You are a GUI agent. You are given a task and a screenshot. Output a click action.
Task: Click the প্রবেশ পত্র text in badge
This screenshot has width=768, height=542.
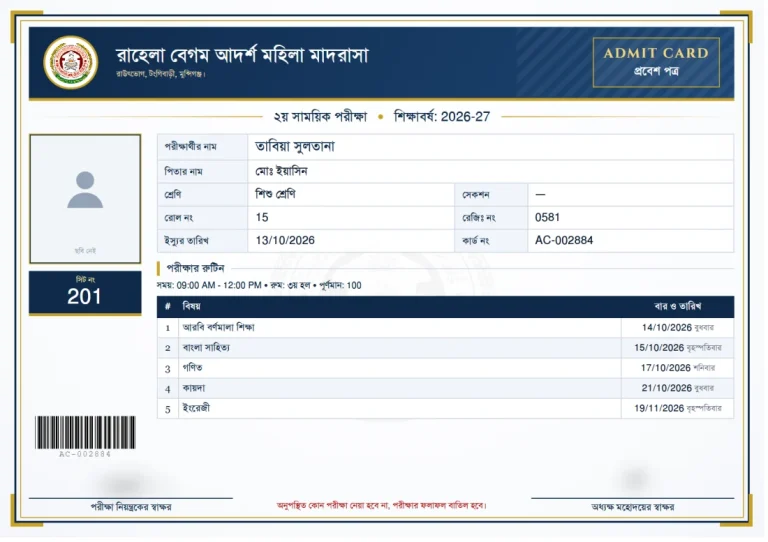pos(656,71)
